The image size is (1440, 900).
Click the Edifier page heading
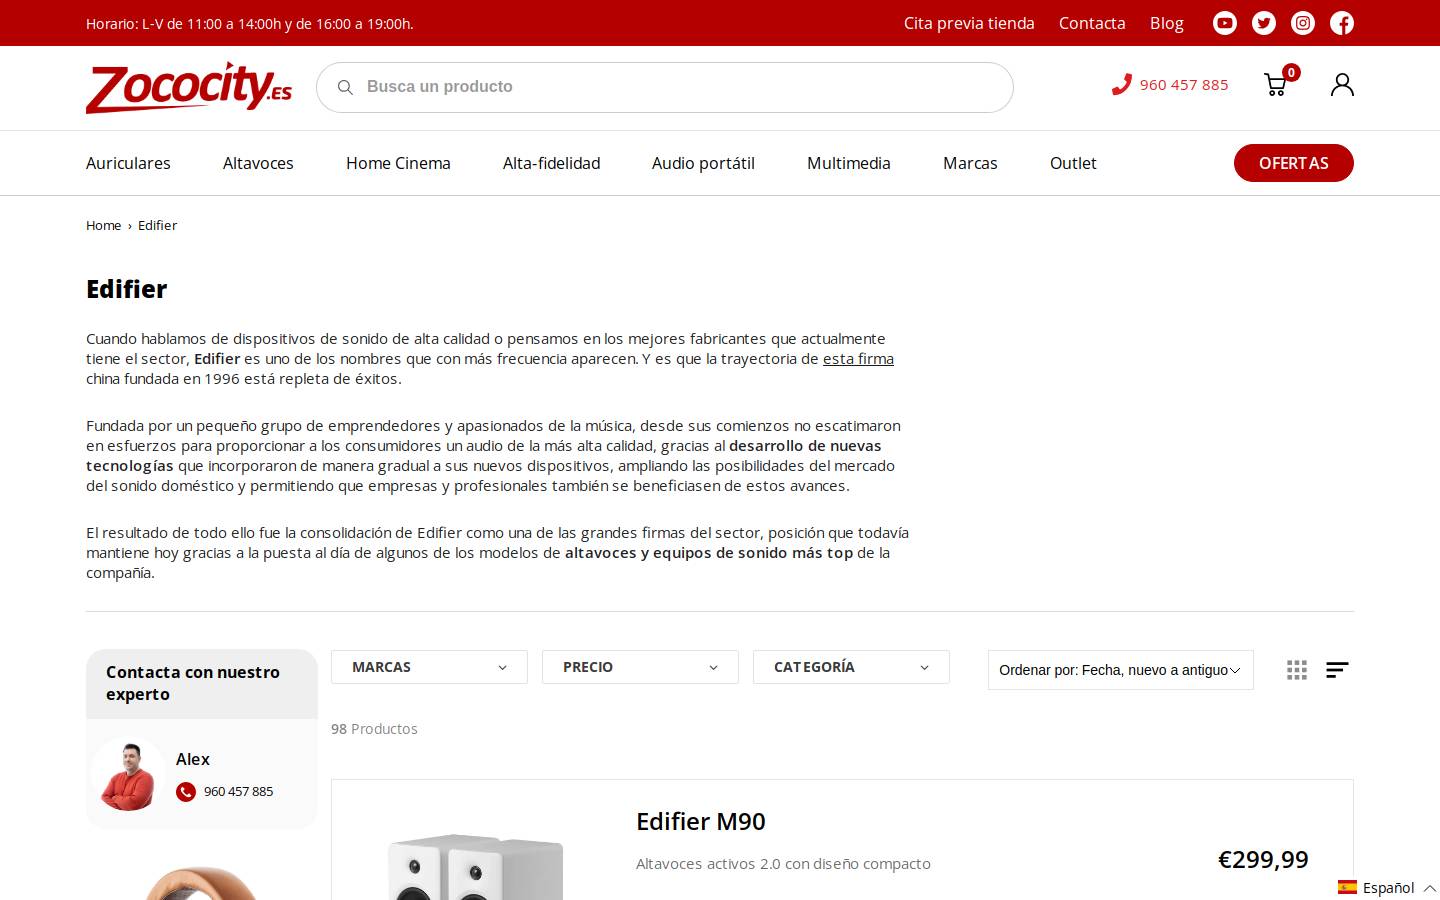[x=126, y=289]
